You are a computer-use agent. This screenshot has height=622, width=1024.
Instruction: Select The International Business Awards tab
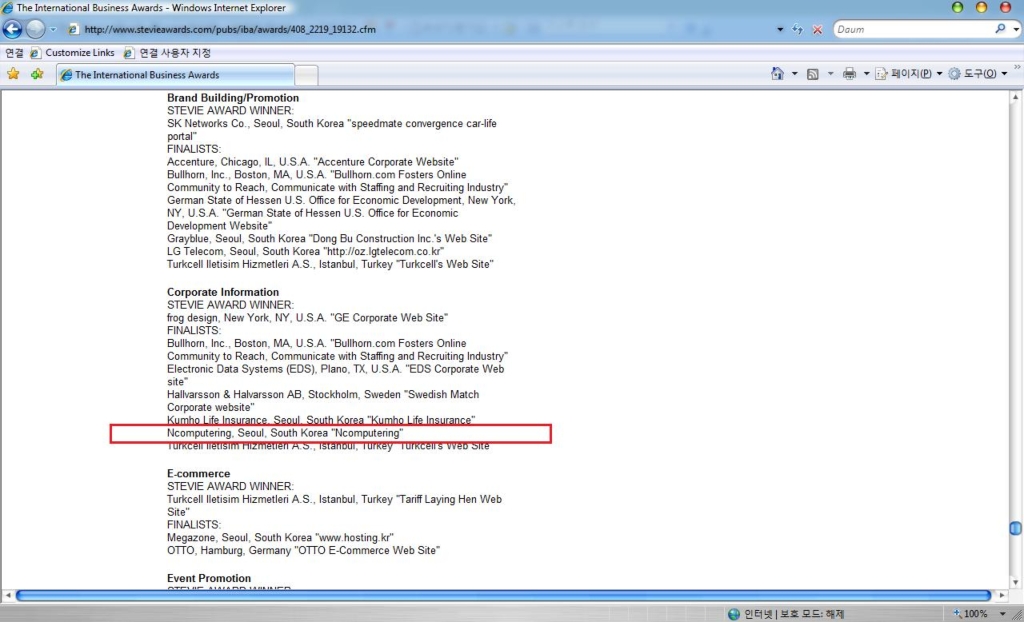click(x=175, y=74)
